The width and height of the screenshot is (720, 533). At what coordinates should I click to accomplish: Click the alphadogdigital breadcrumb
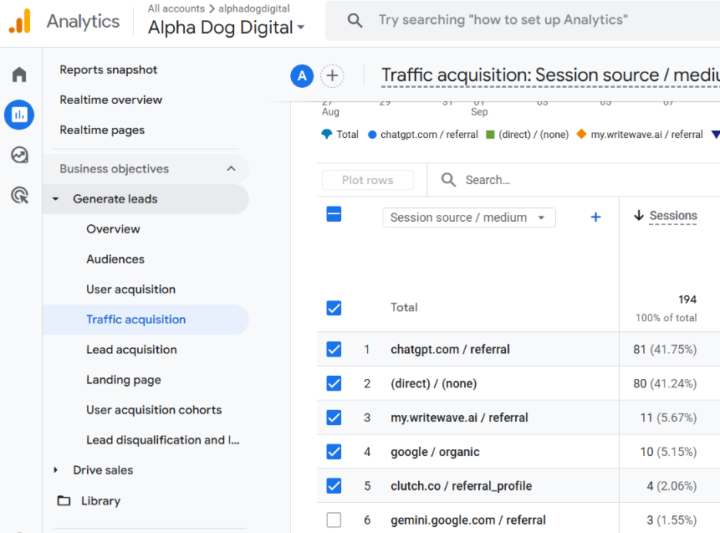[x=254, y=8]
